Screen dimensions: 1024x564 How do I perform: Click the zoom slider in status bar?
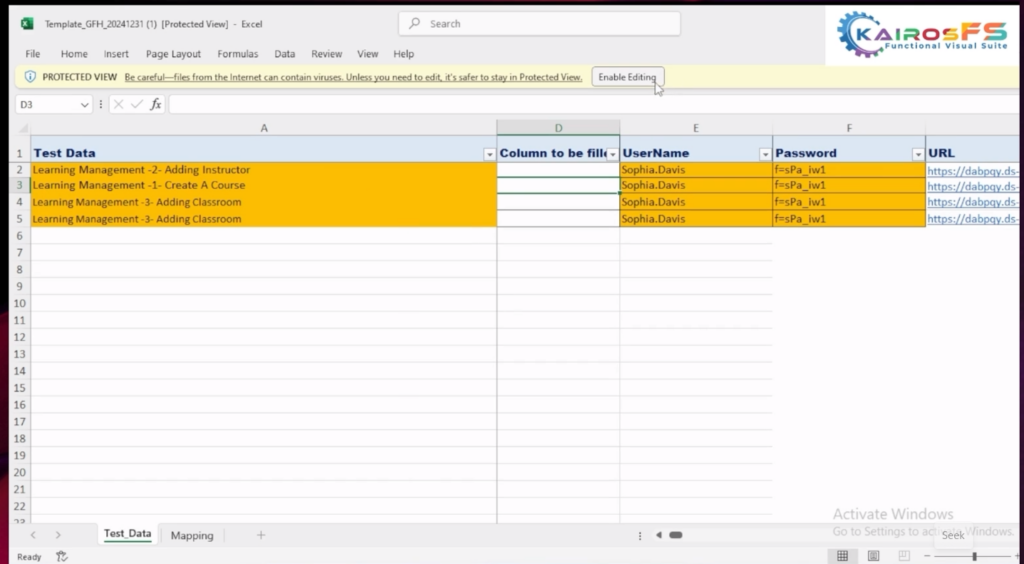coord(974,556)
